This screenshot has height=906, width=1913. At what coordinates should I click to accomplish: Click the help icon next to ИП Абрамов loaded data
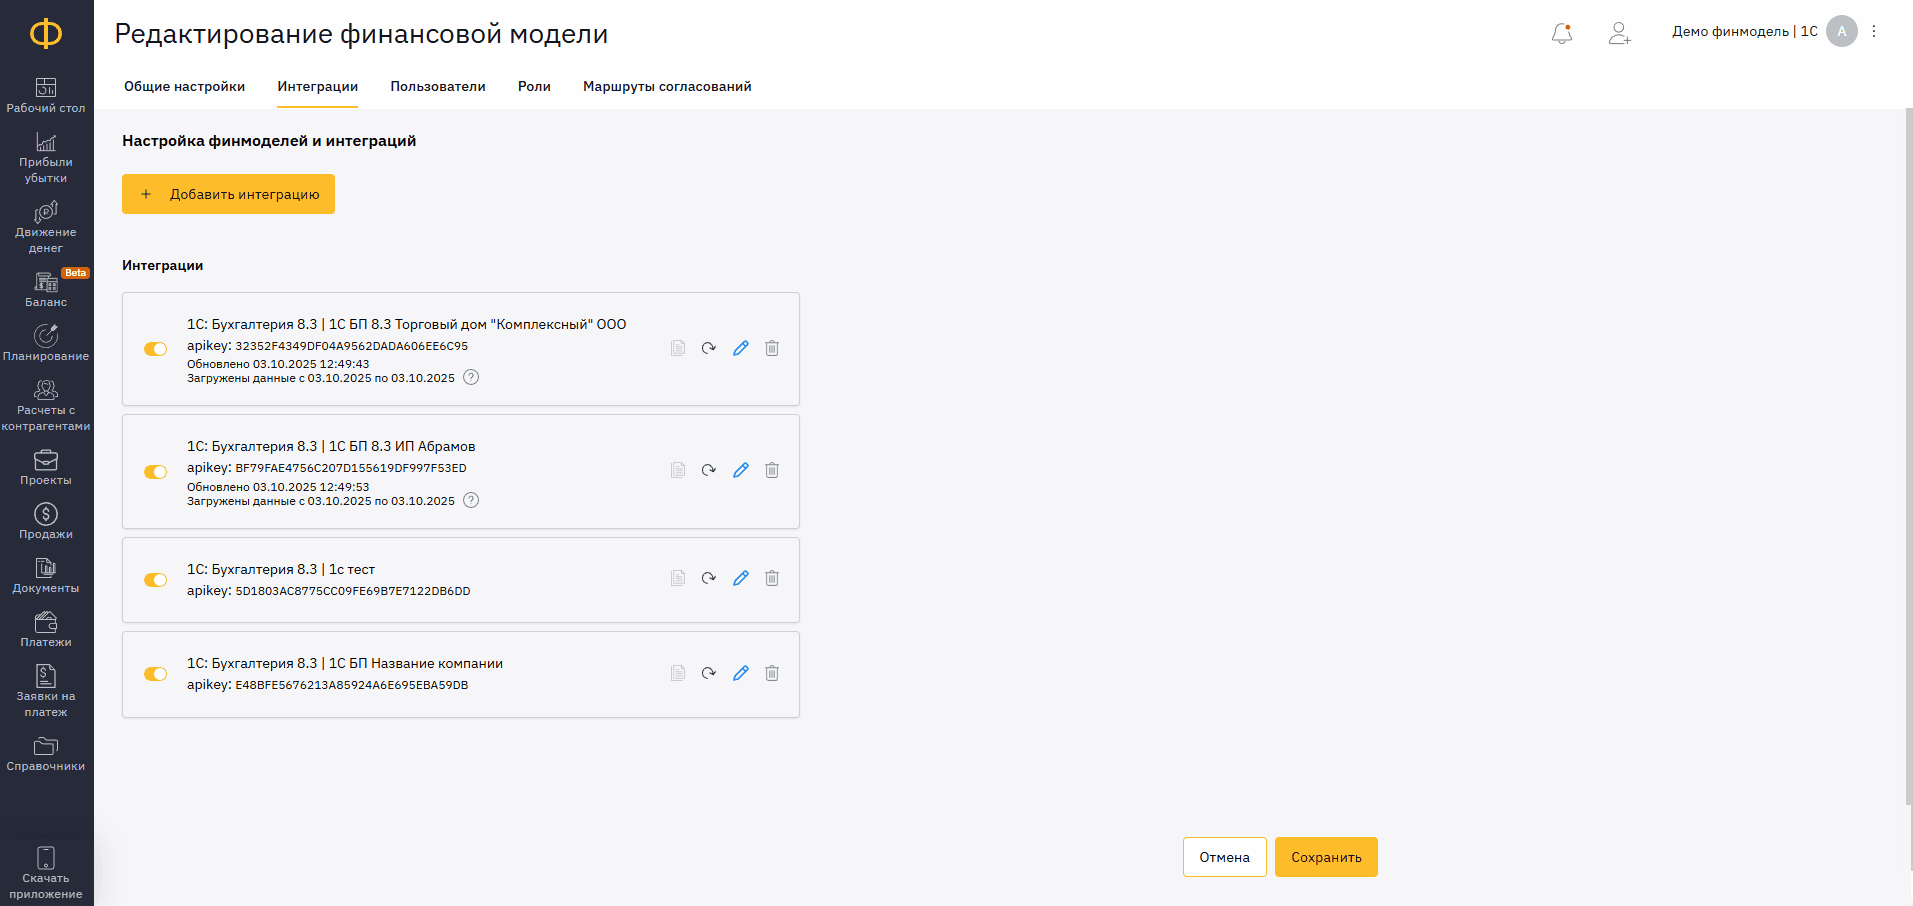click(471, 500)
